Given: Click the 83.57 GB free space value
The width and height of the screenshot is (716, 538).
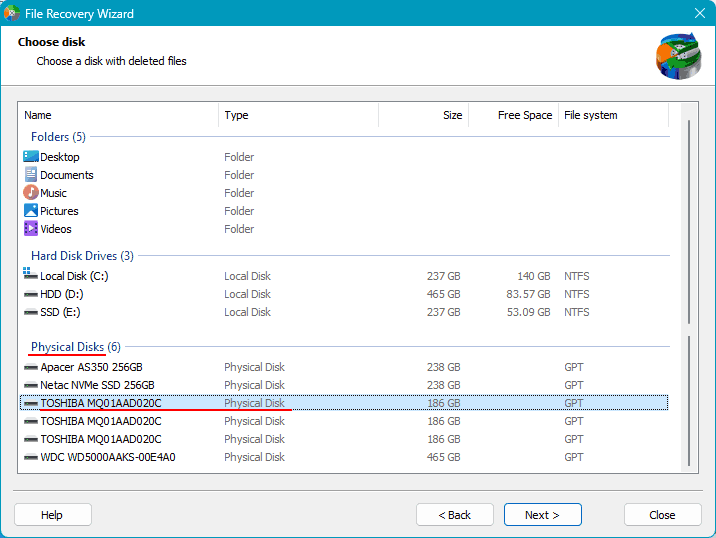Looking at the screenshot, I should (528, 294).
